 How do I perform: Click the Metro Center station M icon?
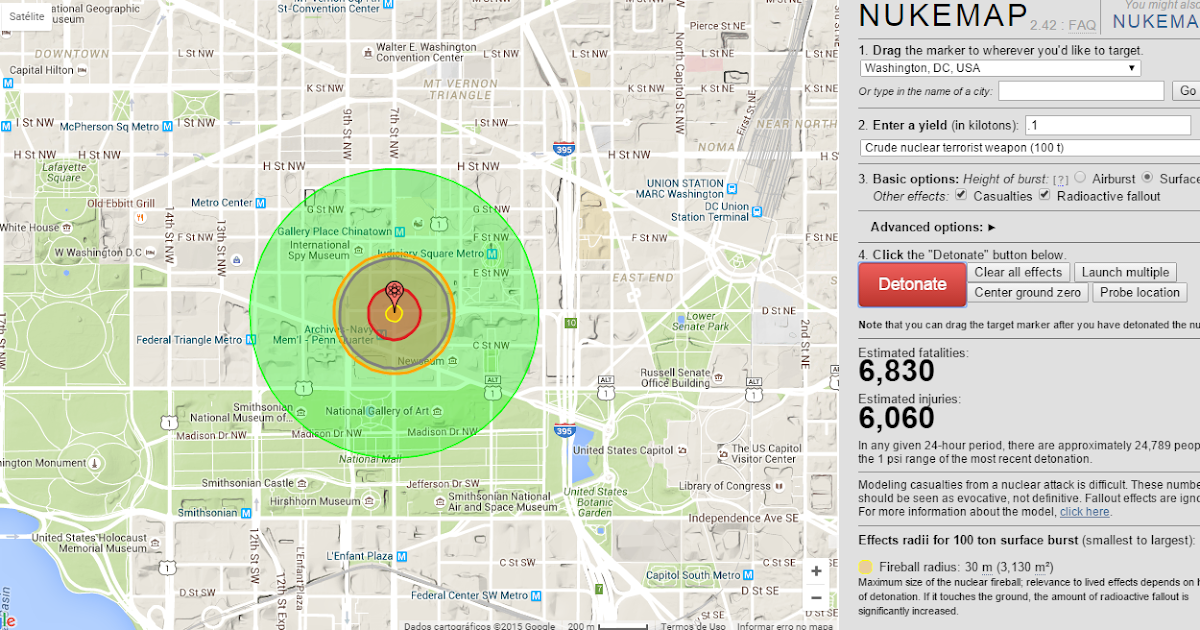tap(261, 203)
